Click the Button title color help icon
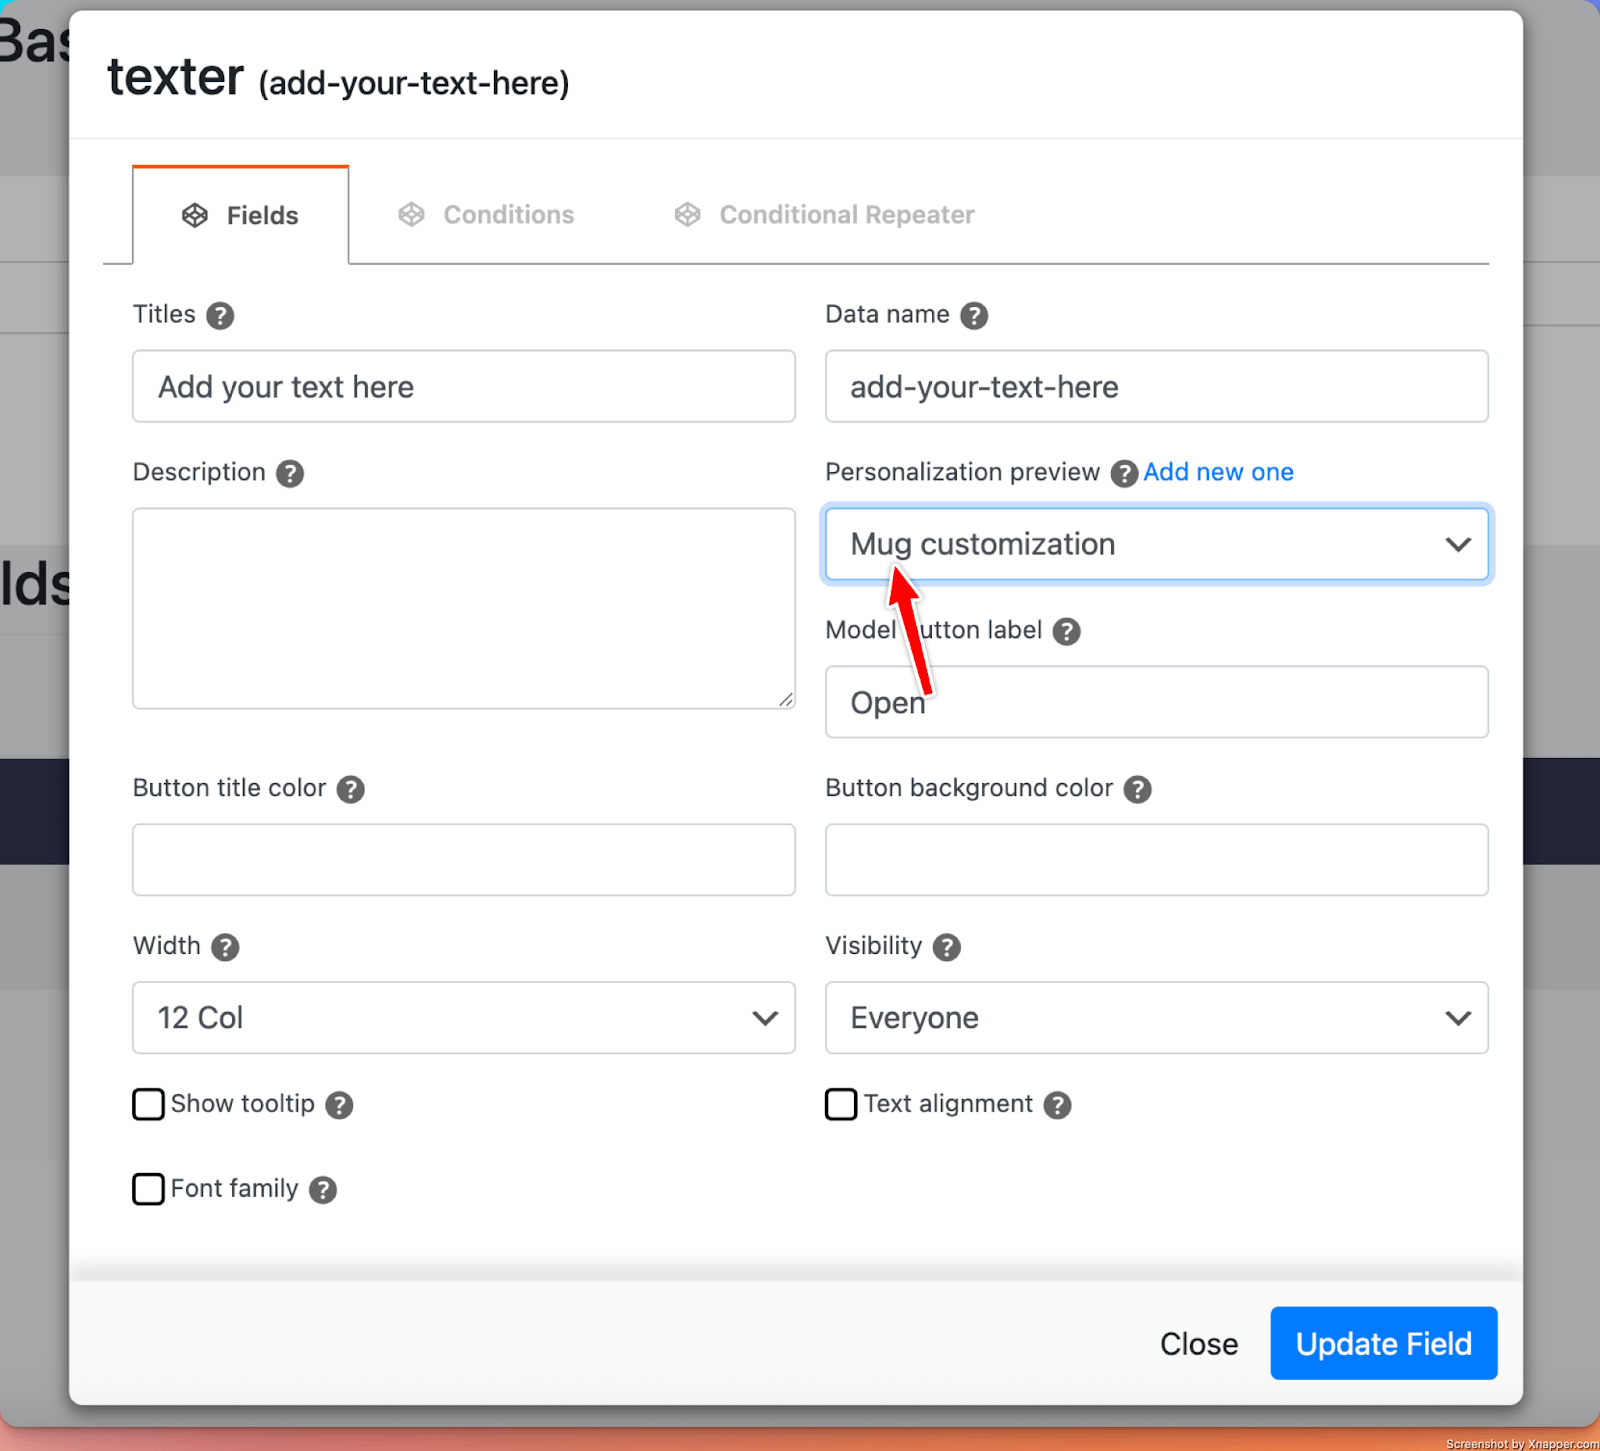 click(x=350, y=789)
